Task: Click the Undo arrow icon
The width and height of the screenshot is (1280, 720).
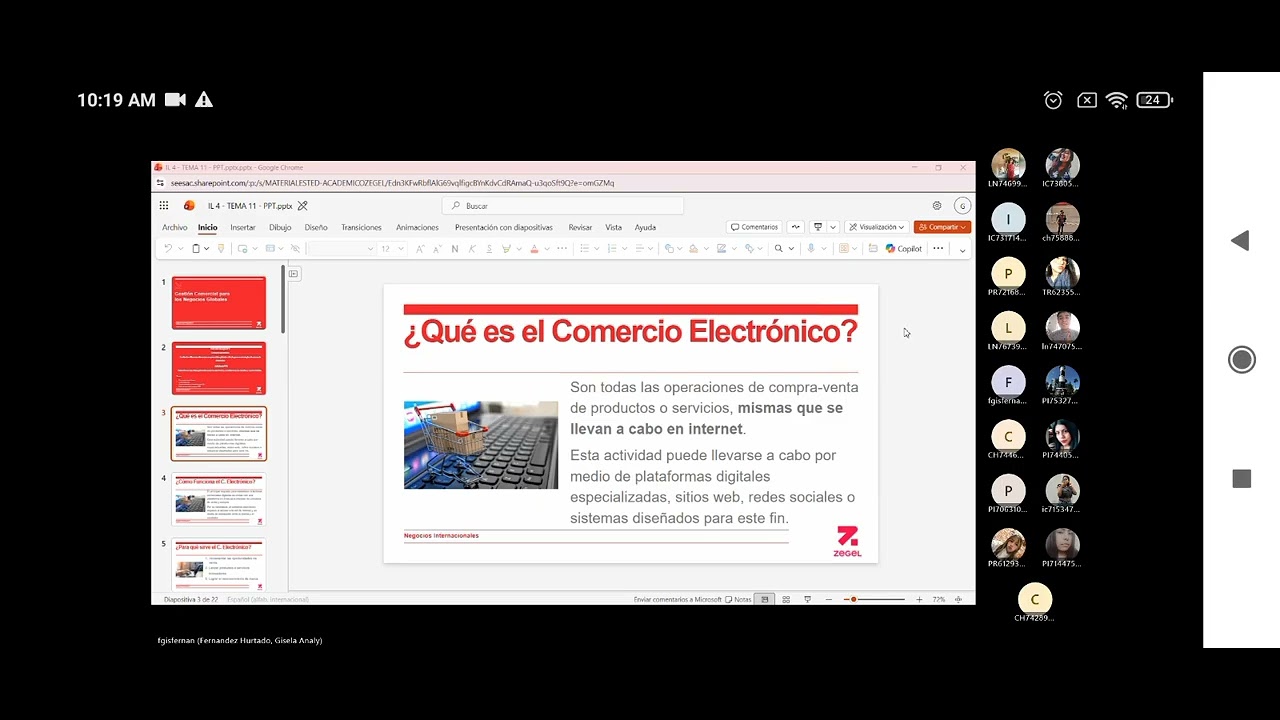Action: pos(168,248)
